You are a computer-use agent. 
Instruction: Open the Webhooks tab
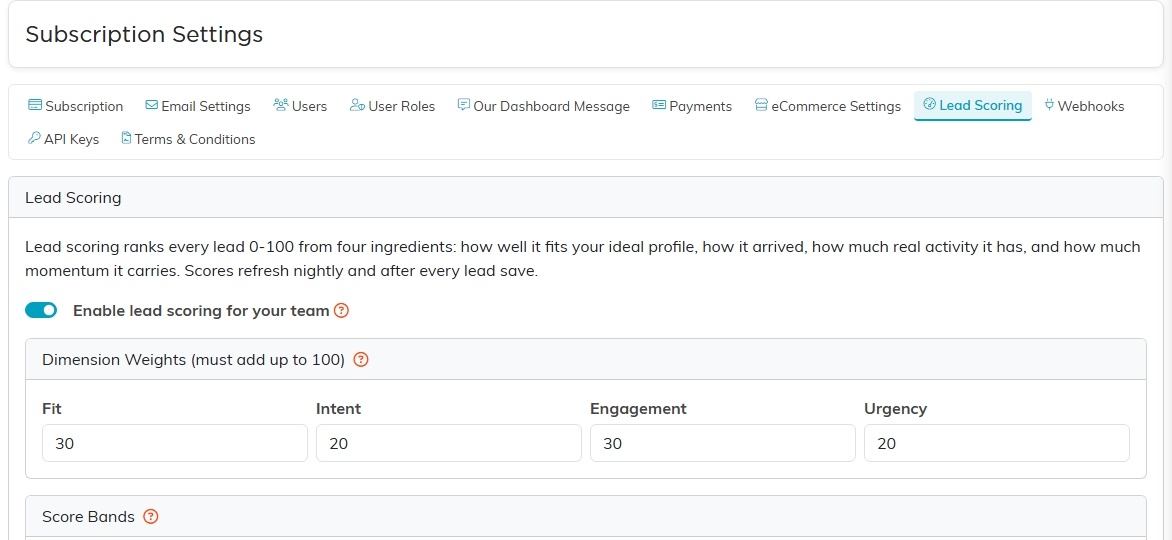coord(1084,106)
